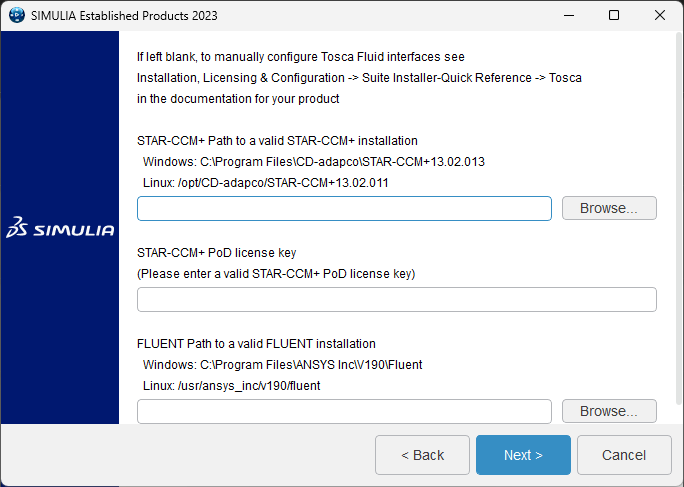Click the Linux /usr/ansys_inc/v190/fluent example path
The width and height of the screenshot is (684, 487).
232,386
